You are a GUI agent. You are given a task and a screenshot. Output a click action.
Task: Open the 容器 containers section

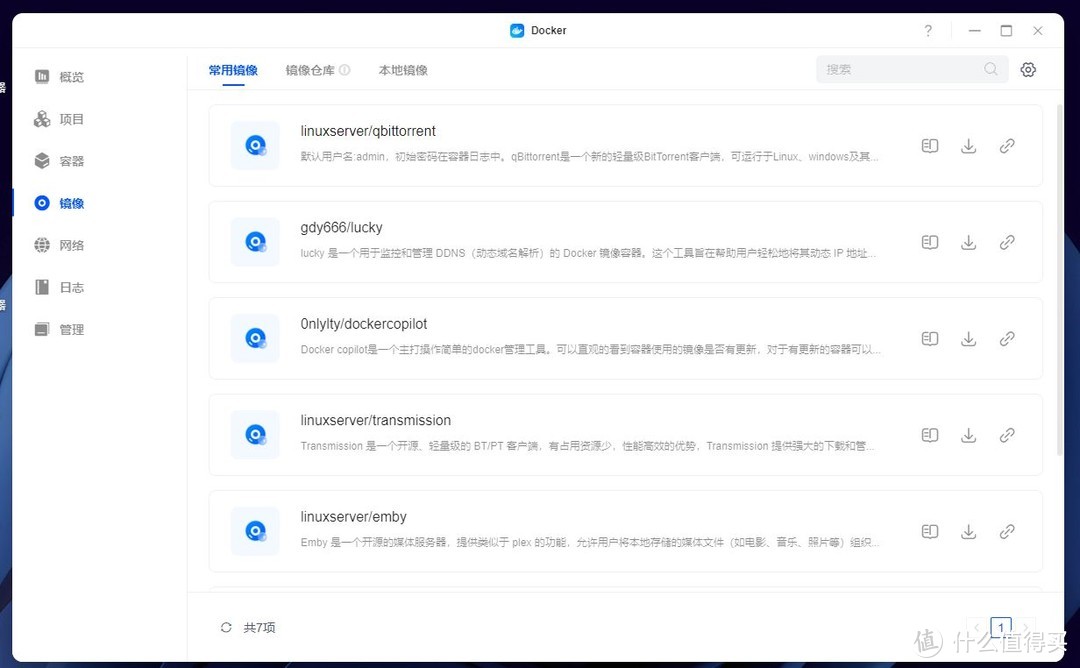click(70, 160)
